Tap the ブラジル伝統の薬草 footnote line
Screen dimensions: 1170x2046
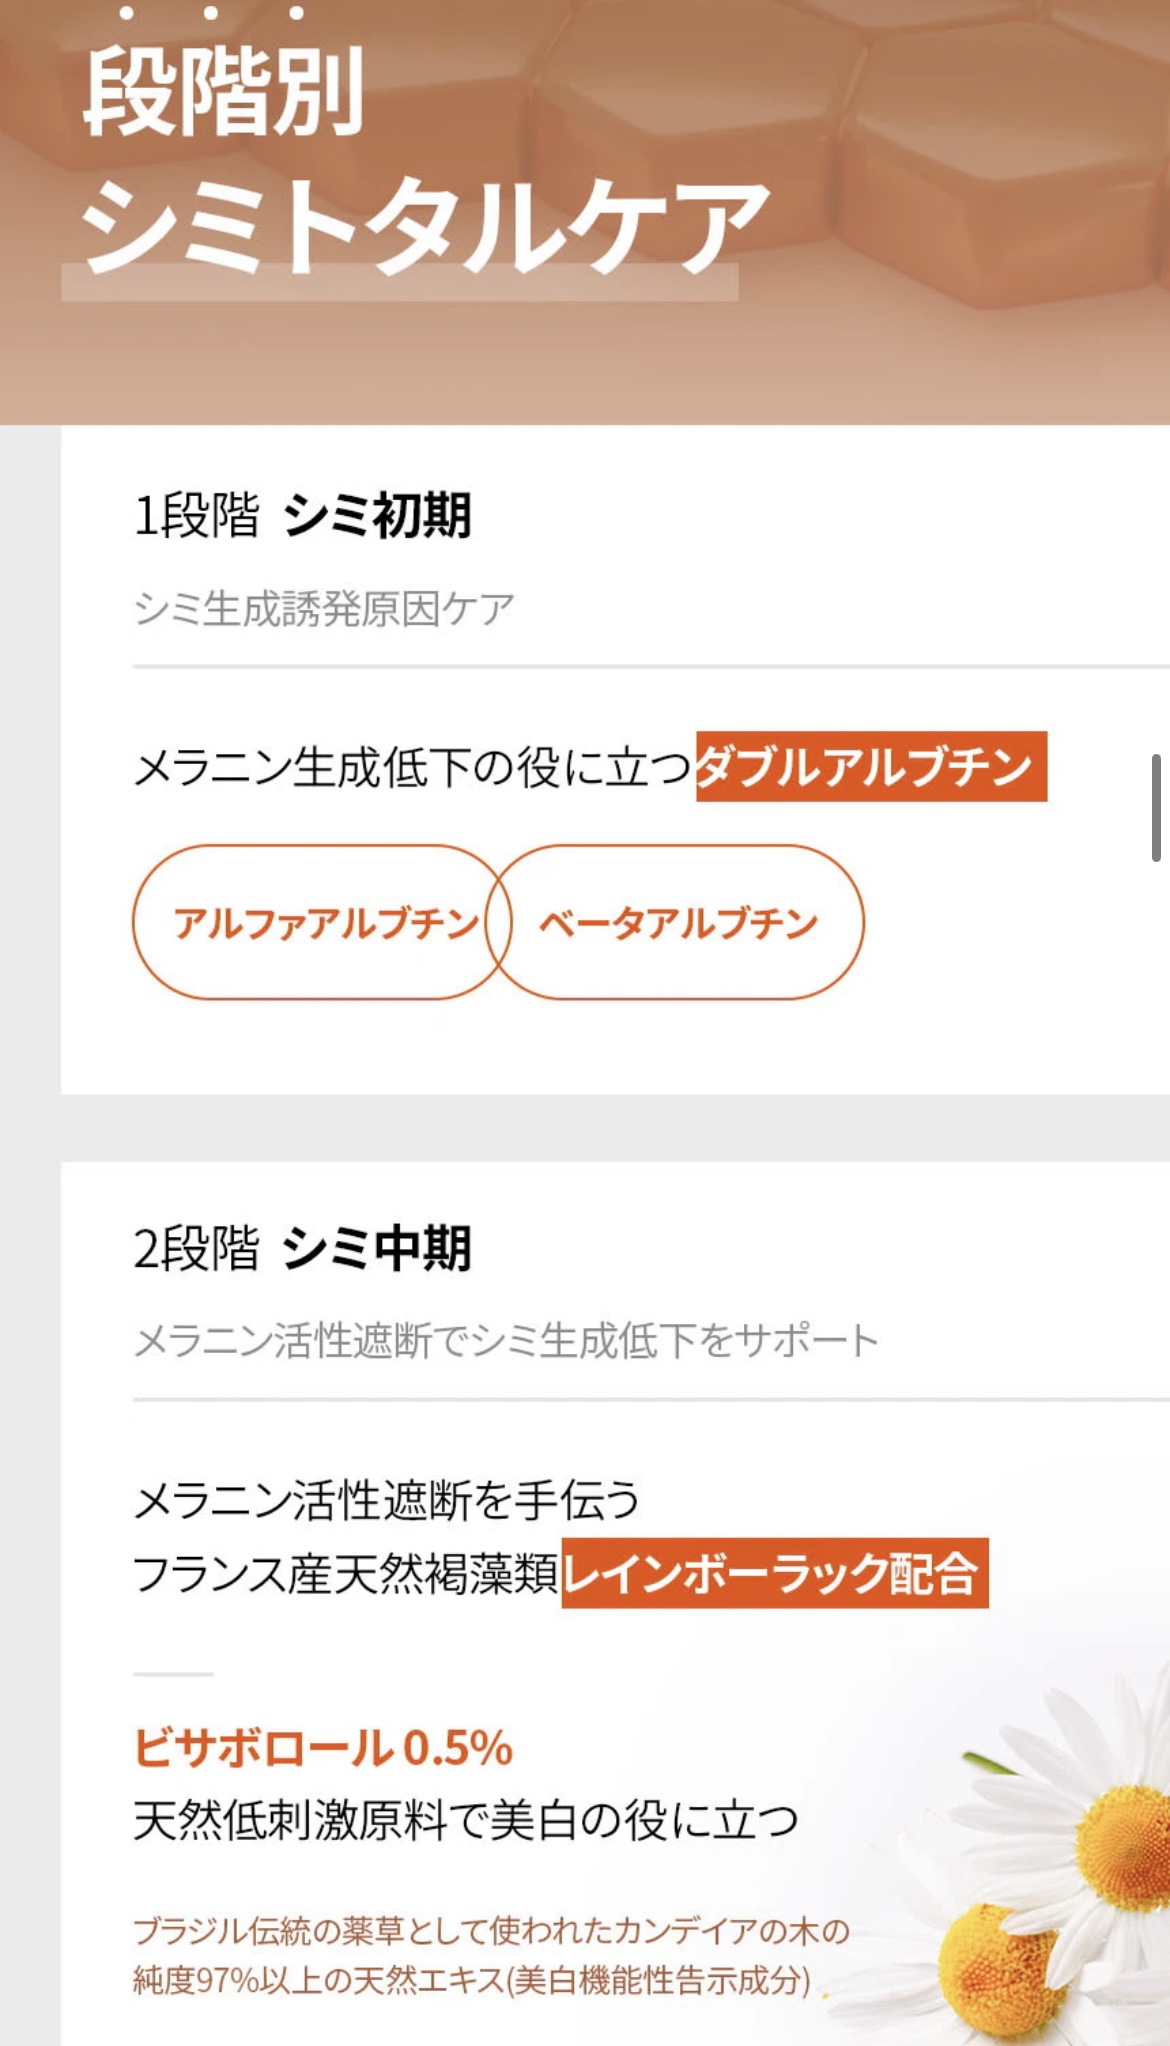click(x=491, y=1930)
